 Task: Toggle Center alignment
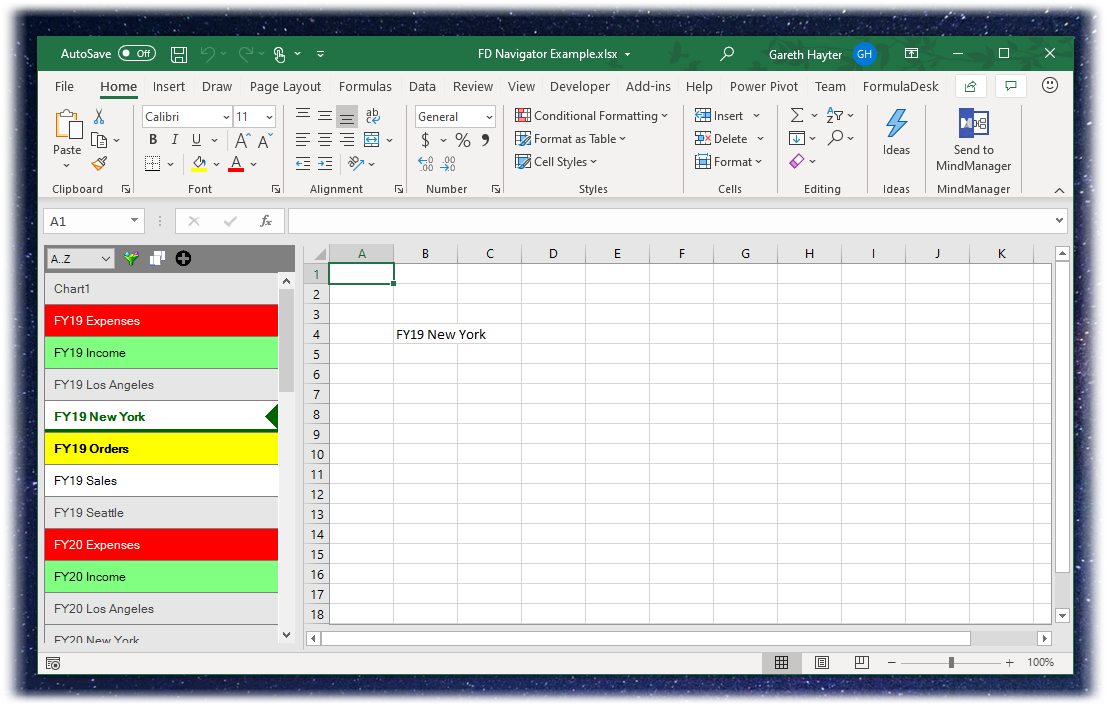pyautogui.click(x=325, y=140)
